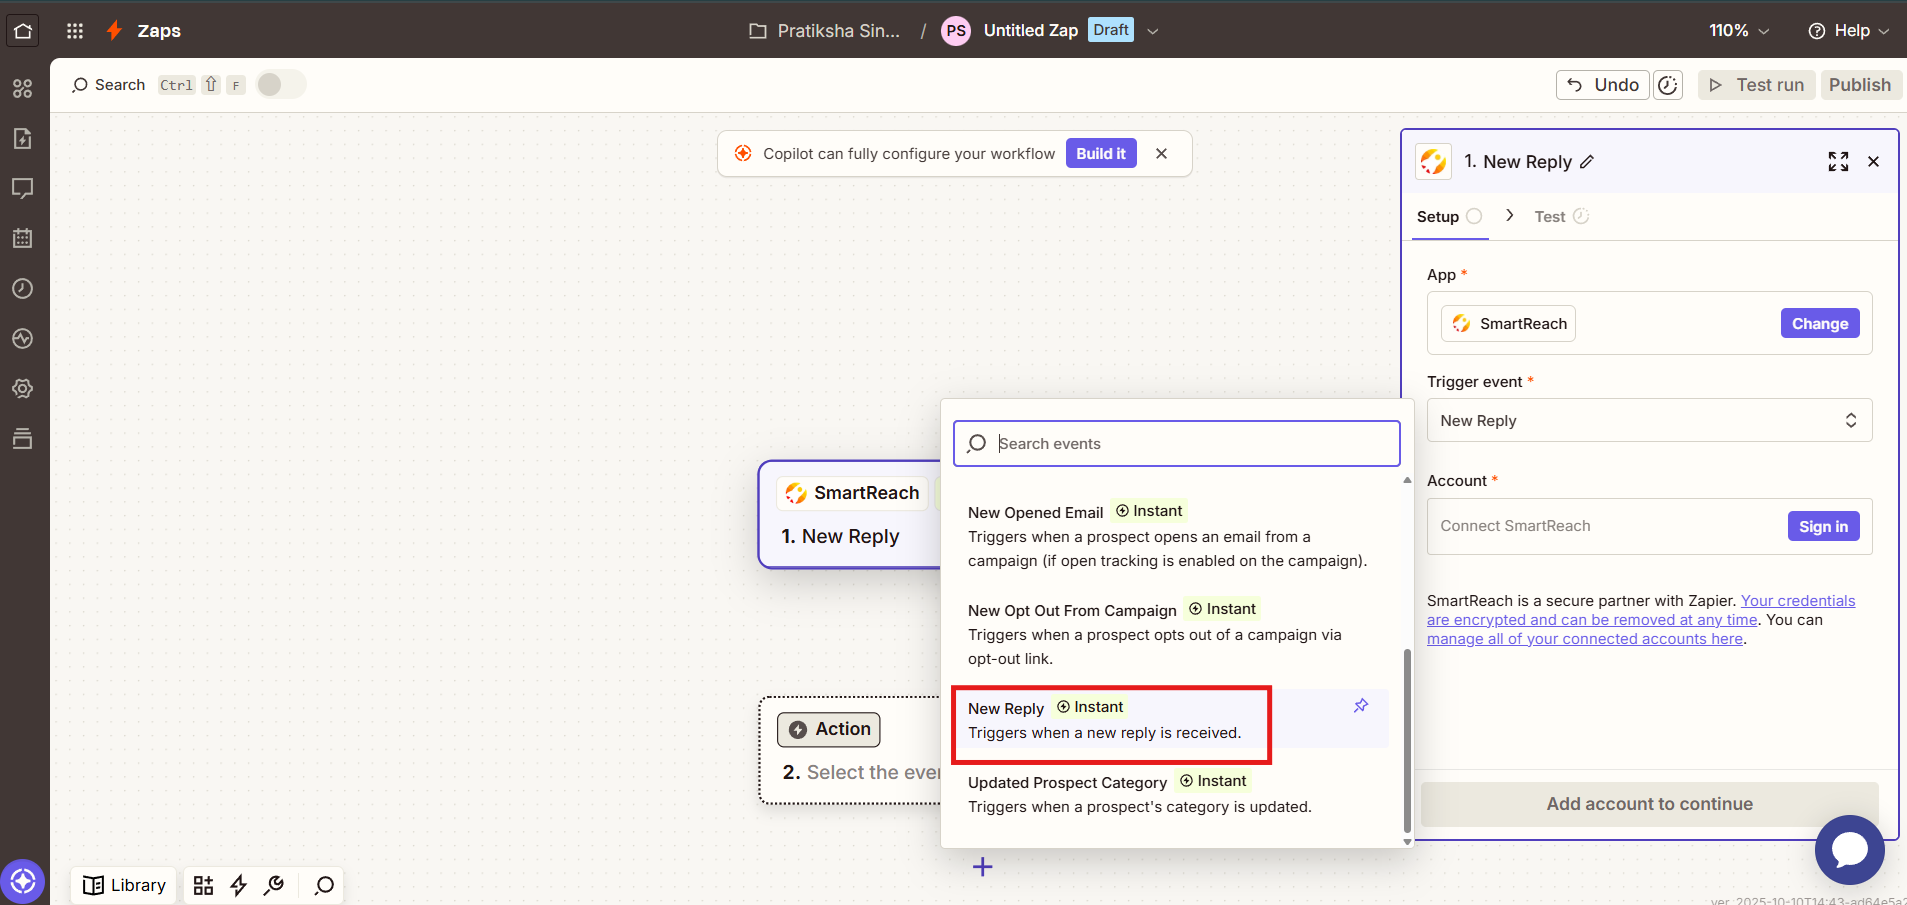Open the Your credentials are encrypted link
Viewport: 1907px width, 905px height.
tap(1641, 610)
